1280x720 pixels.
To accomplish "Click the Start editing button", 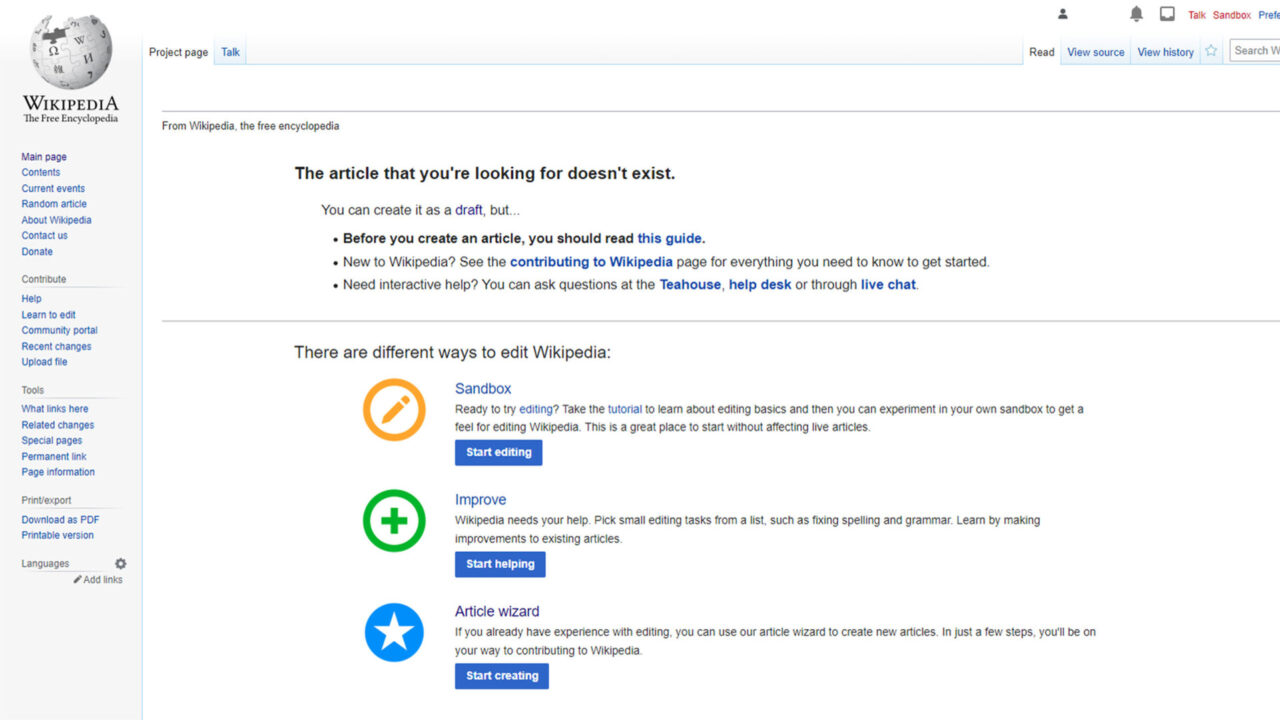I will click(498, 452).
